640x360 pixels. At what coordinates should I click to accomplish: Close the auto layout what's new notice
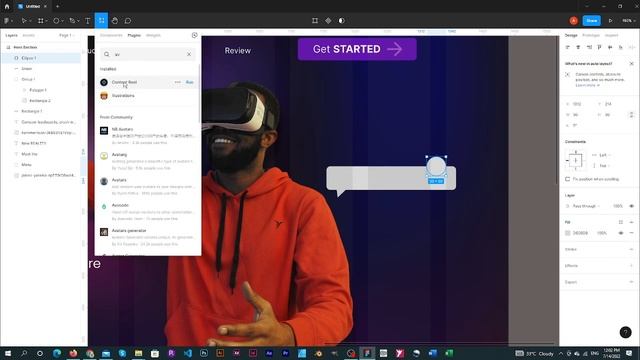(x=631, y=64)
